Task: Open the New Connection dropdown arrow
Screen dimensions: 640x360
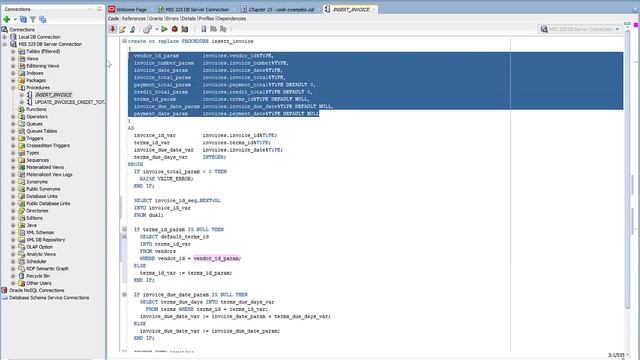Action: [x=15, y=19]
